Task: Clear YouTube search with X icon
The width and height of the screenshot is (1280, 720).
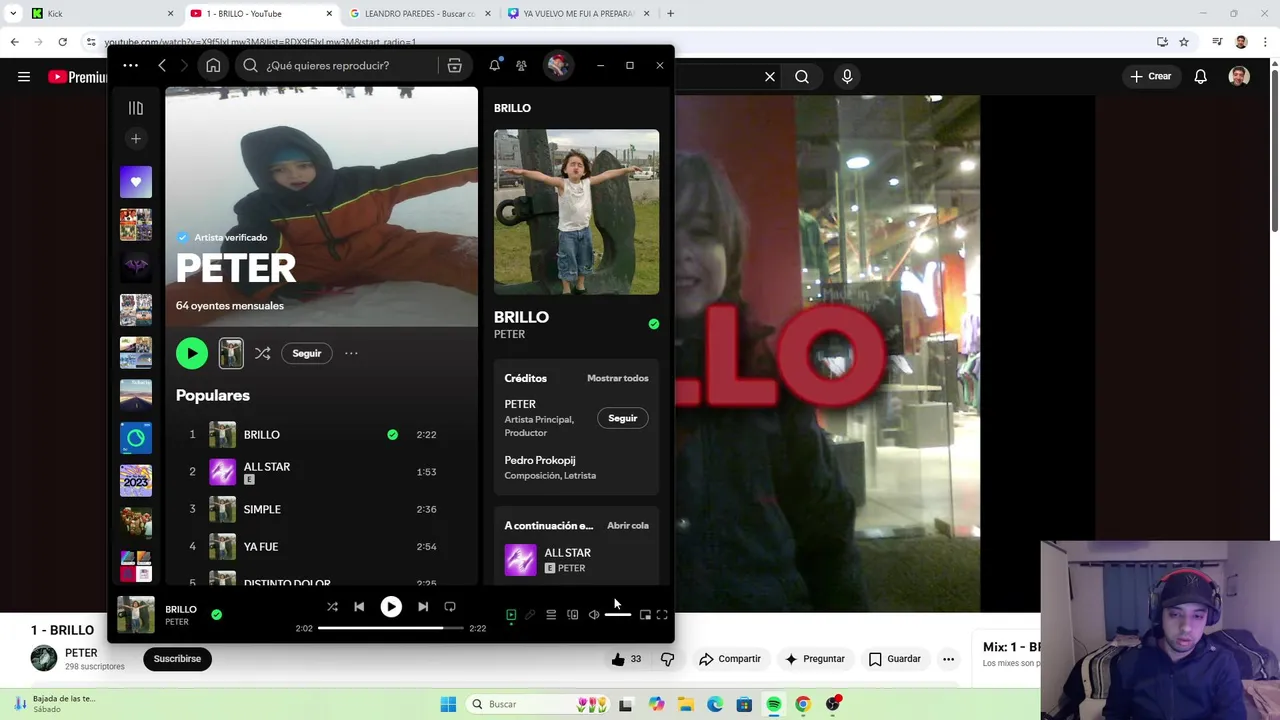Action: pos(770,77)
